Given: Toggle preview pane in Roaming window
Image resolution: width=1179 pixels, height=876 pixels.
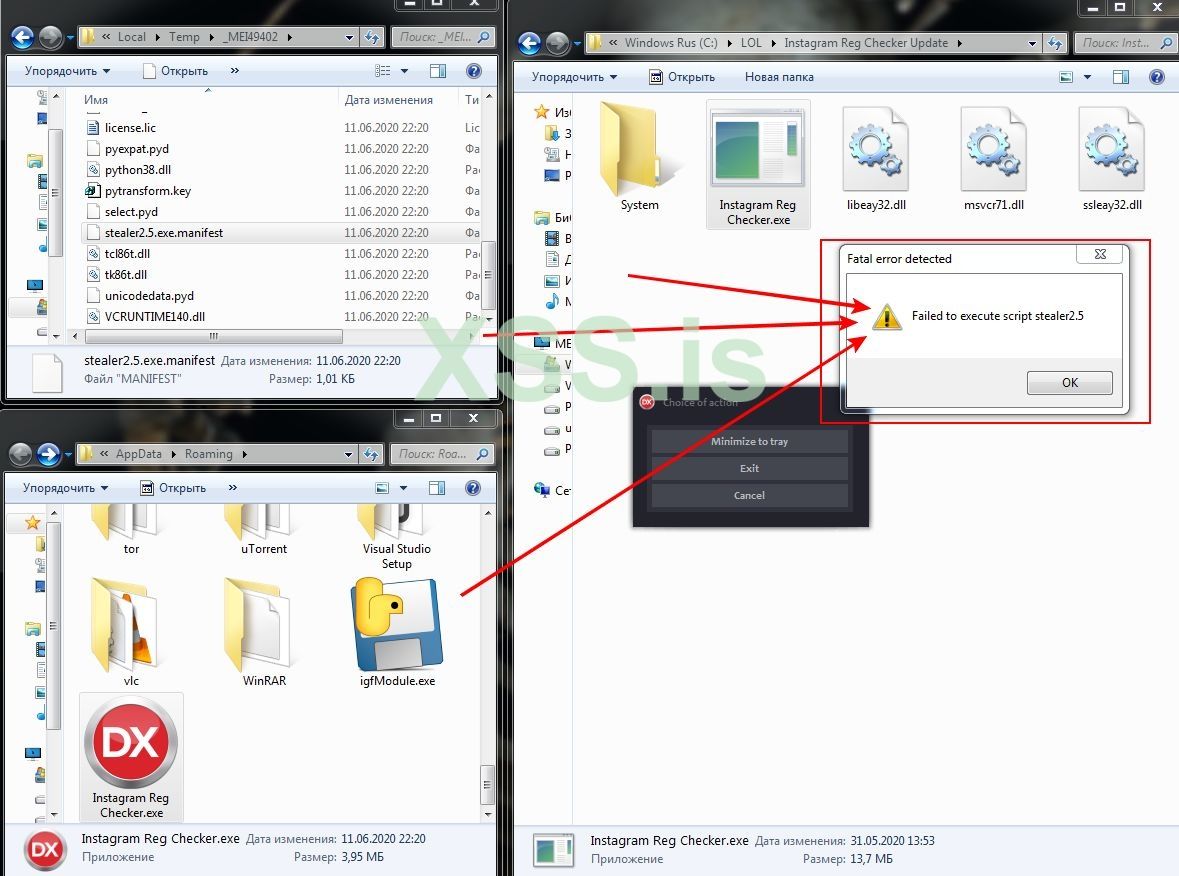Looking at the screenshot, I should 437,488.
